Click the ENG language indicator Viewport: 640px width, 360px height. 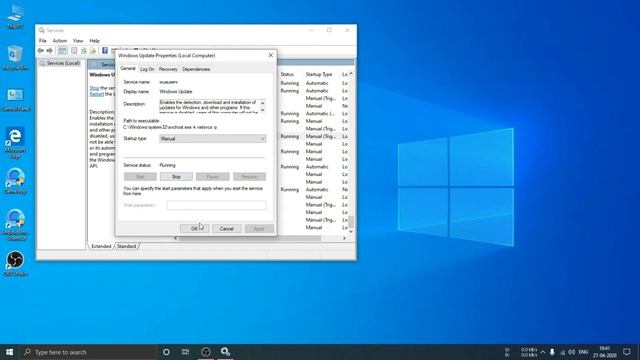coord(583,352)
